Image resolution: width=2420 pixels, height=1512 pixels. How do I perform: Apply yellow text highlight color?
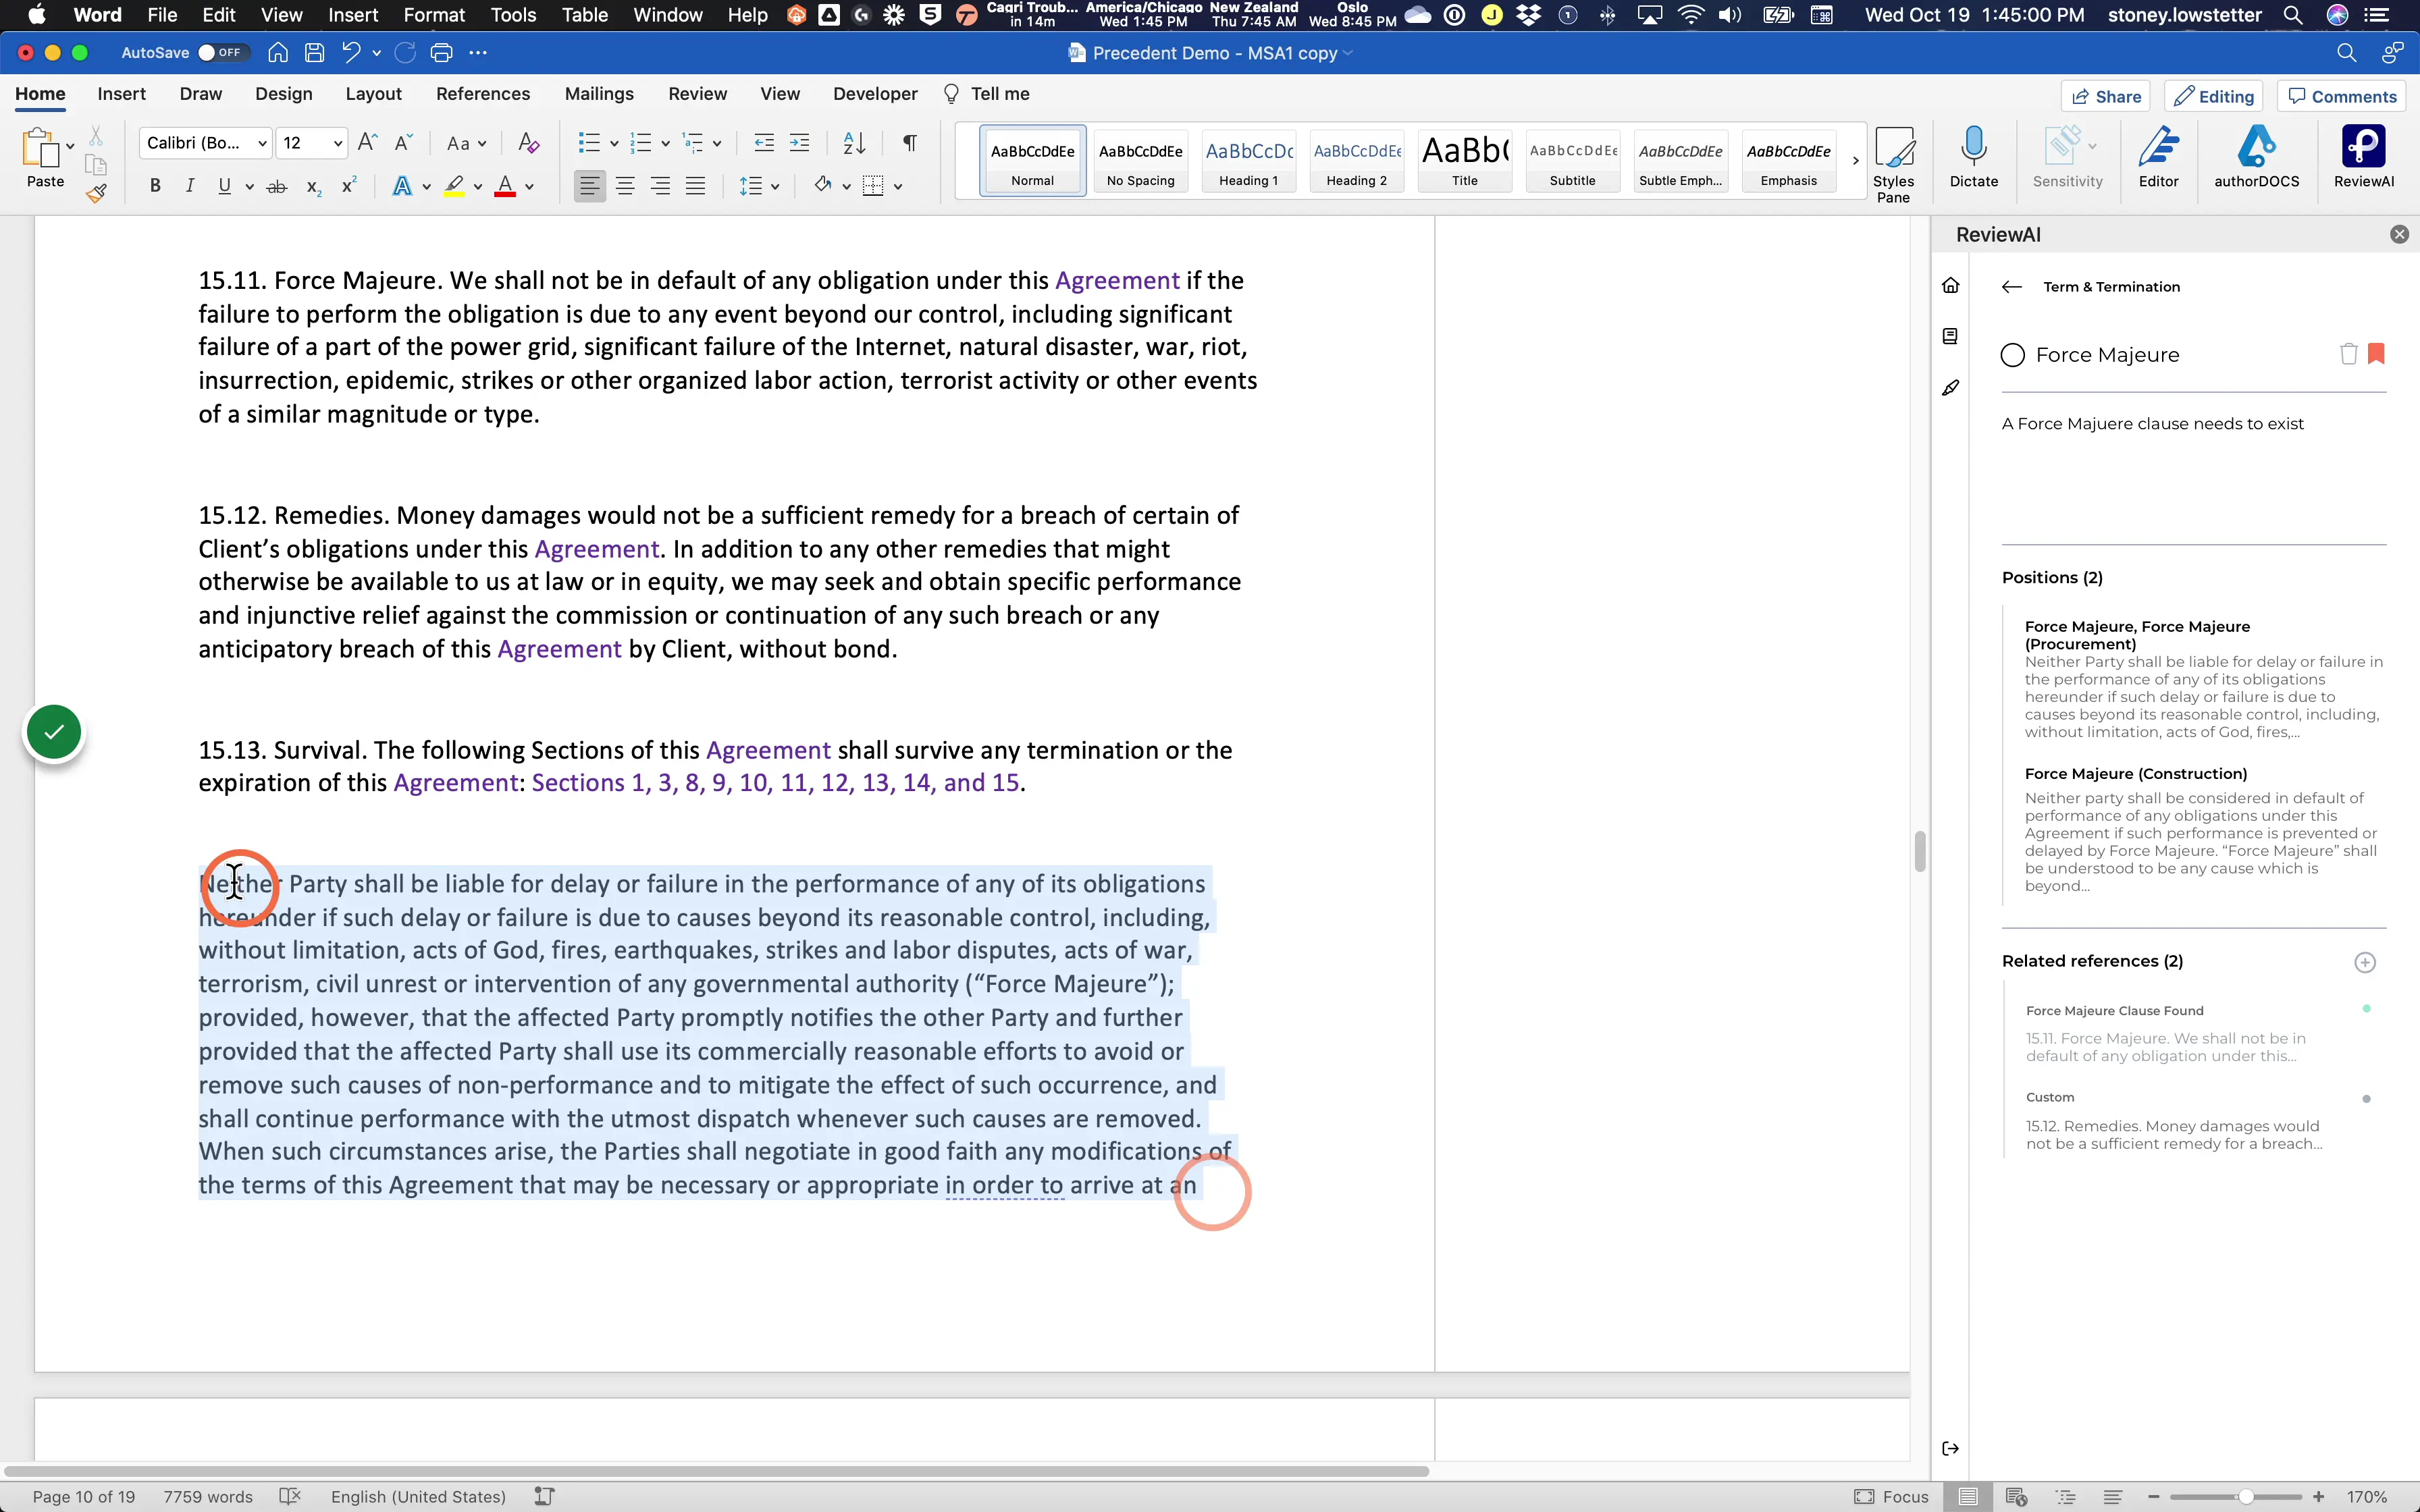(455, 186)
